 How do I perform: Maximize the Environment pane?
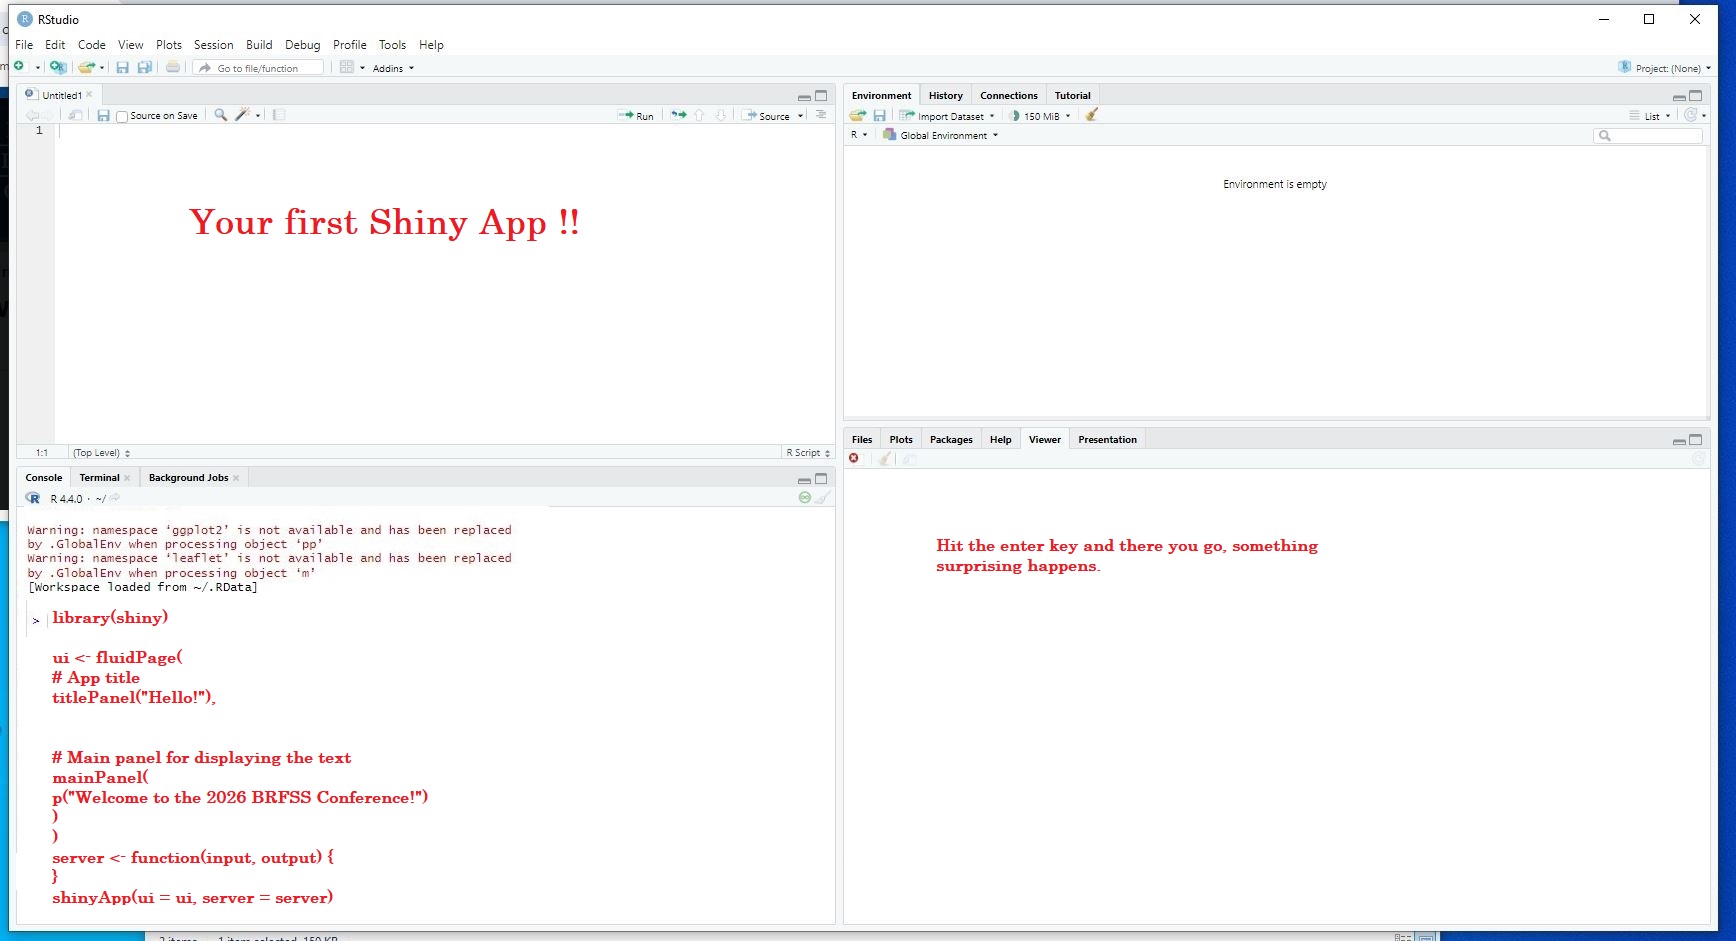click(x=1695, y=96)
